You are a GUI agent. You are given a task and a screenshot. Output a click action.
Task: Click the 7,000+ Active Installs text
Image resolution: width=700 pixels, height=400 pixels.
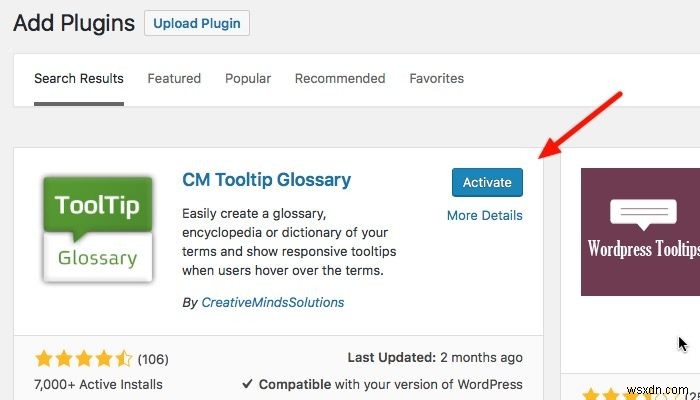(99, 384)
